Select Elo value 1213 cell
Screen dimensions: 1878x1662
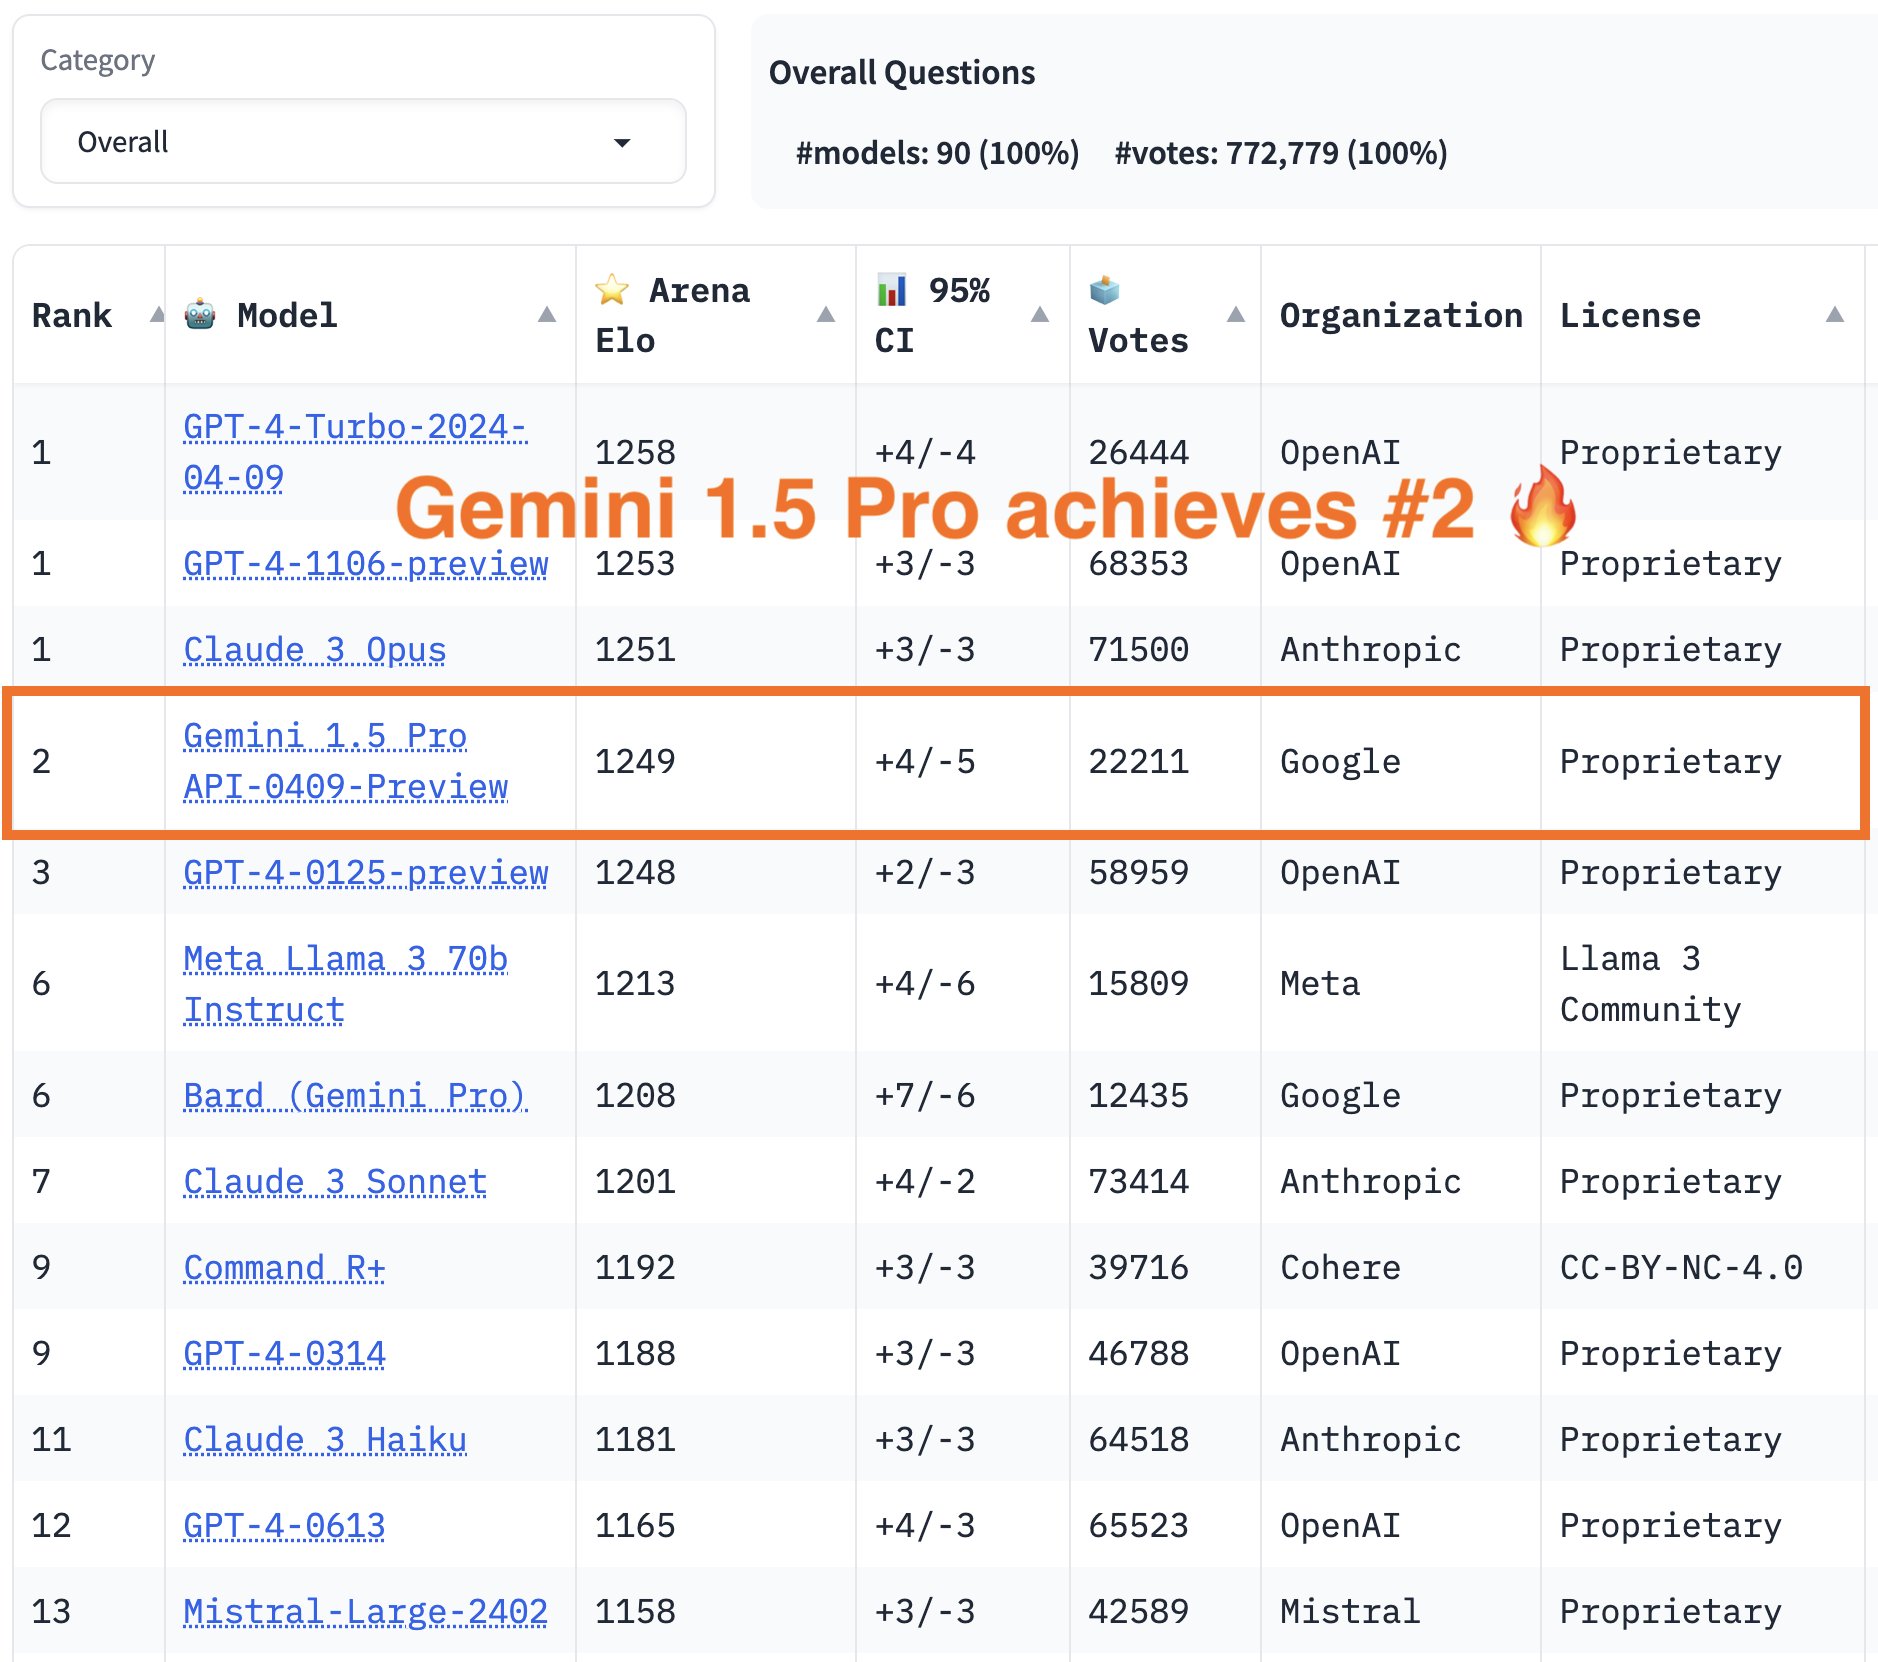click(635, 984)
